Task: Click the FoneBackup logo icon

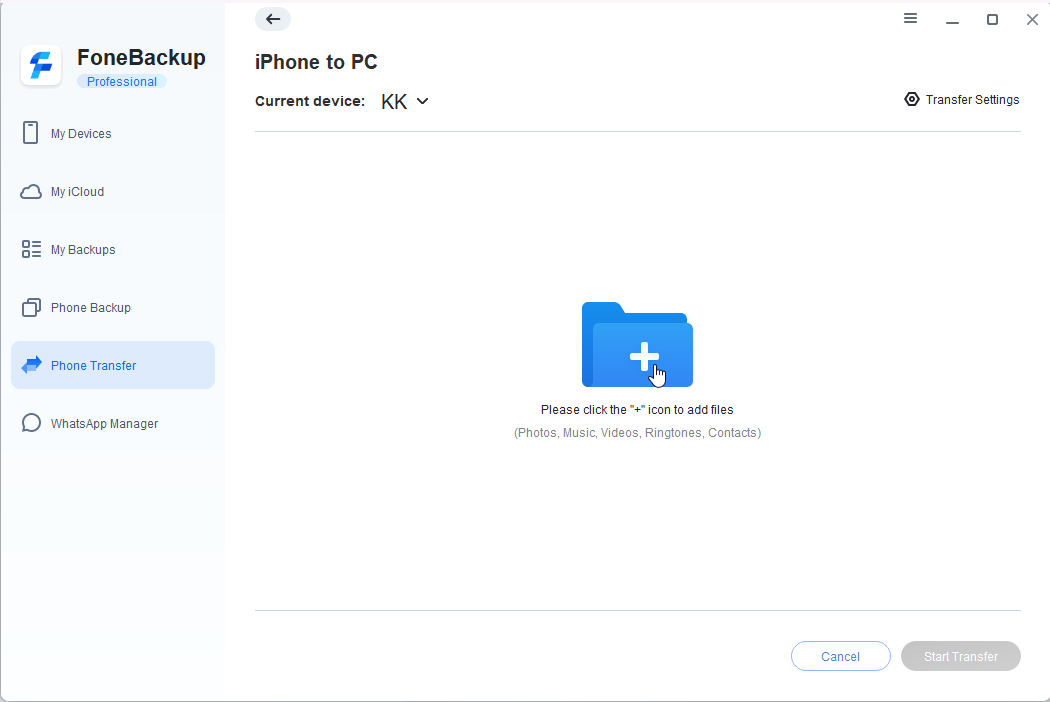Action: click(x=41, y=66)
